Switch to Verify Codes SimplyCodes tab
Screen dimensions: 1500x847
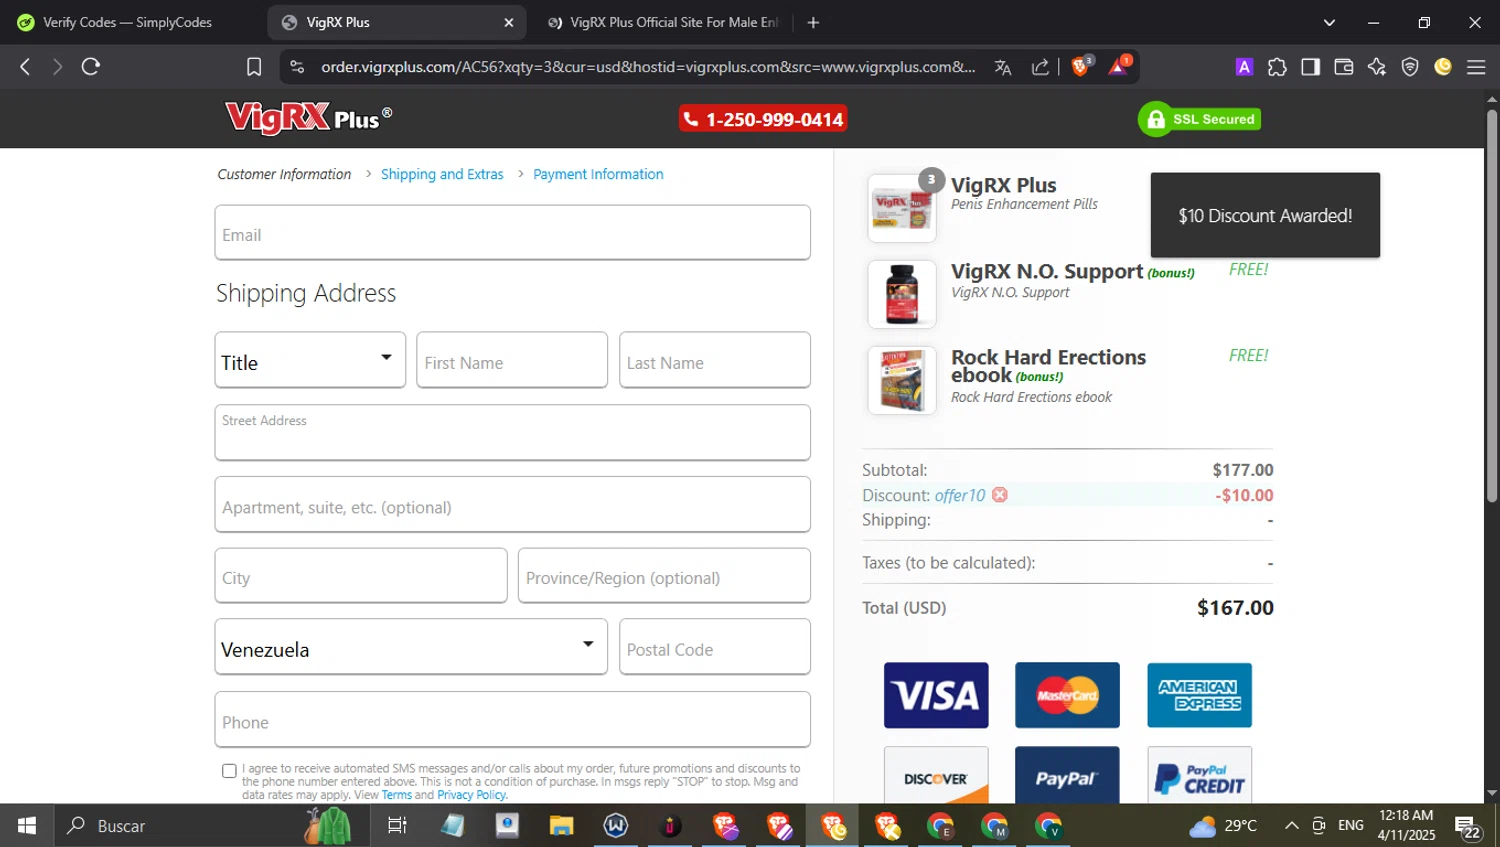(128, 22)
